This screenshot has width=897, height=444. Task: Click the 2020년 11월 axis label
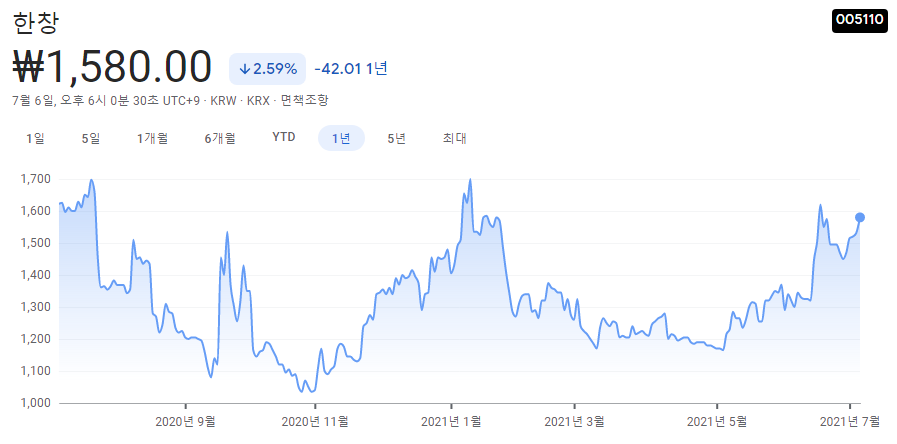(315, 422)
